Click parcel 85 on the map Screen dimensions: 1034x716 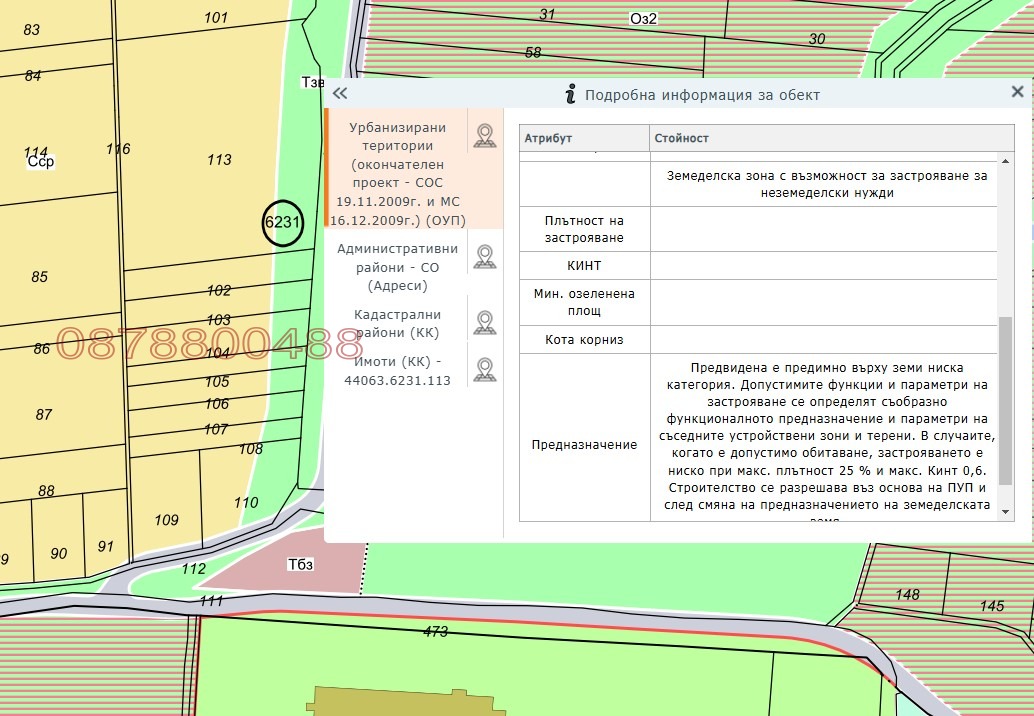[x=40, y=277]
